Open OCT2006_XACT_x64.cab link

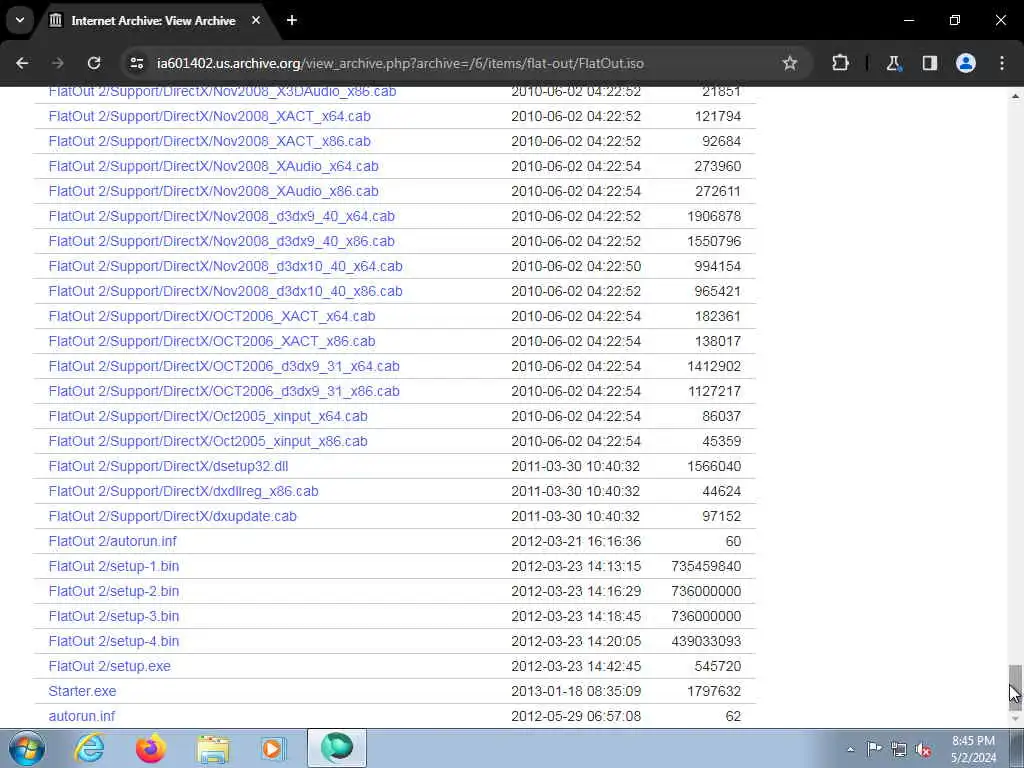[212, 316]
